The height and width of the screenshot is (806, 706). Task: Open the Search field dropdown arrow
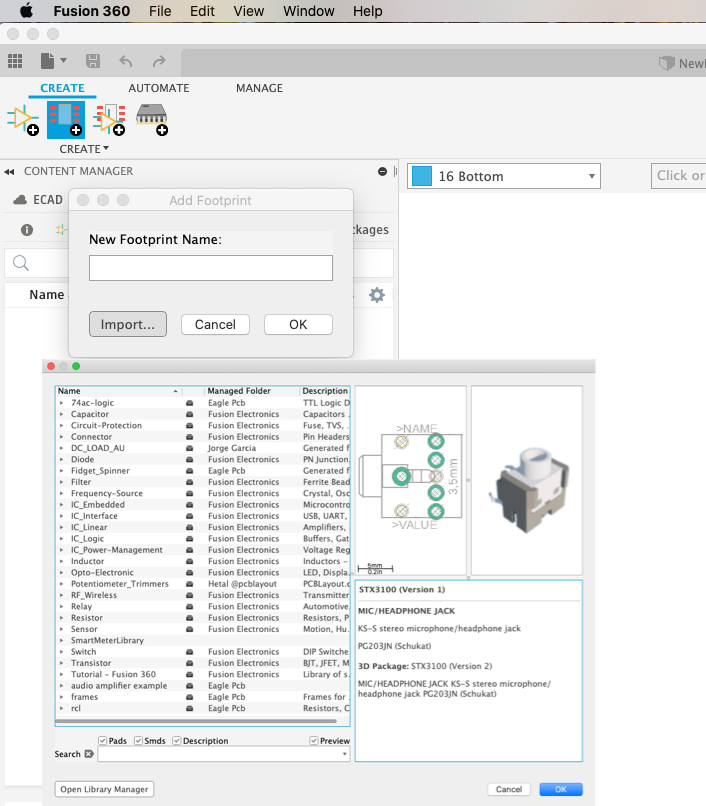pyautogui.click(x=344, y=754)
